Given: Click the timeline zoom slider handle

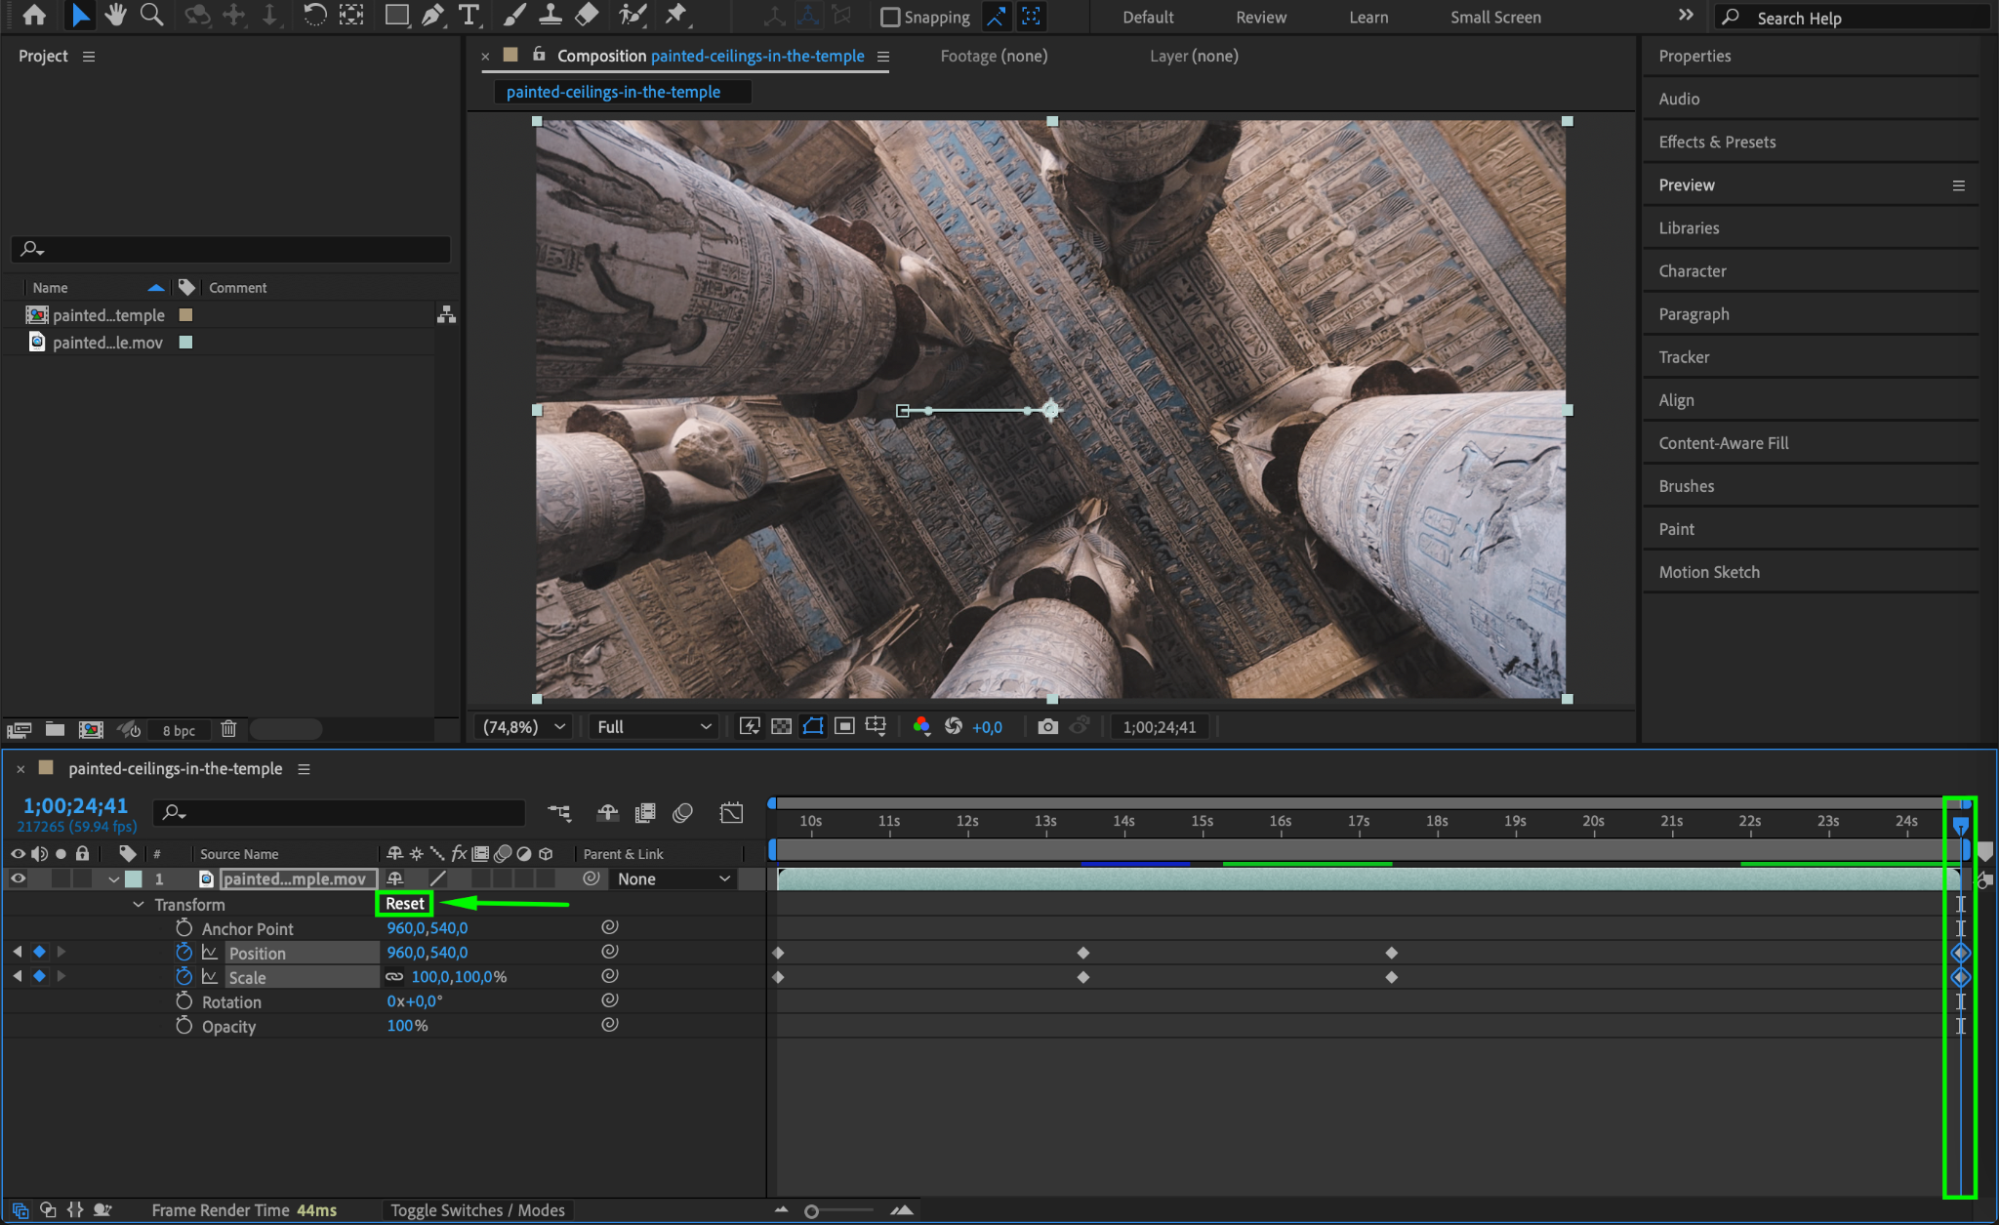Looking at the screenshot, I should [x=812, y=1211].
